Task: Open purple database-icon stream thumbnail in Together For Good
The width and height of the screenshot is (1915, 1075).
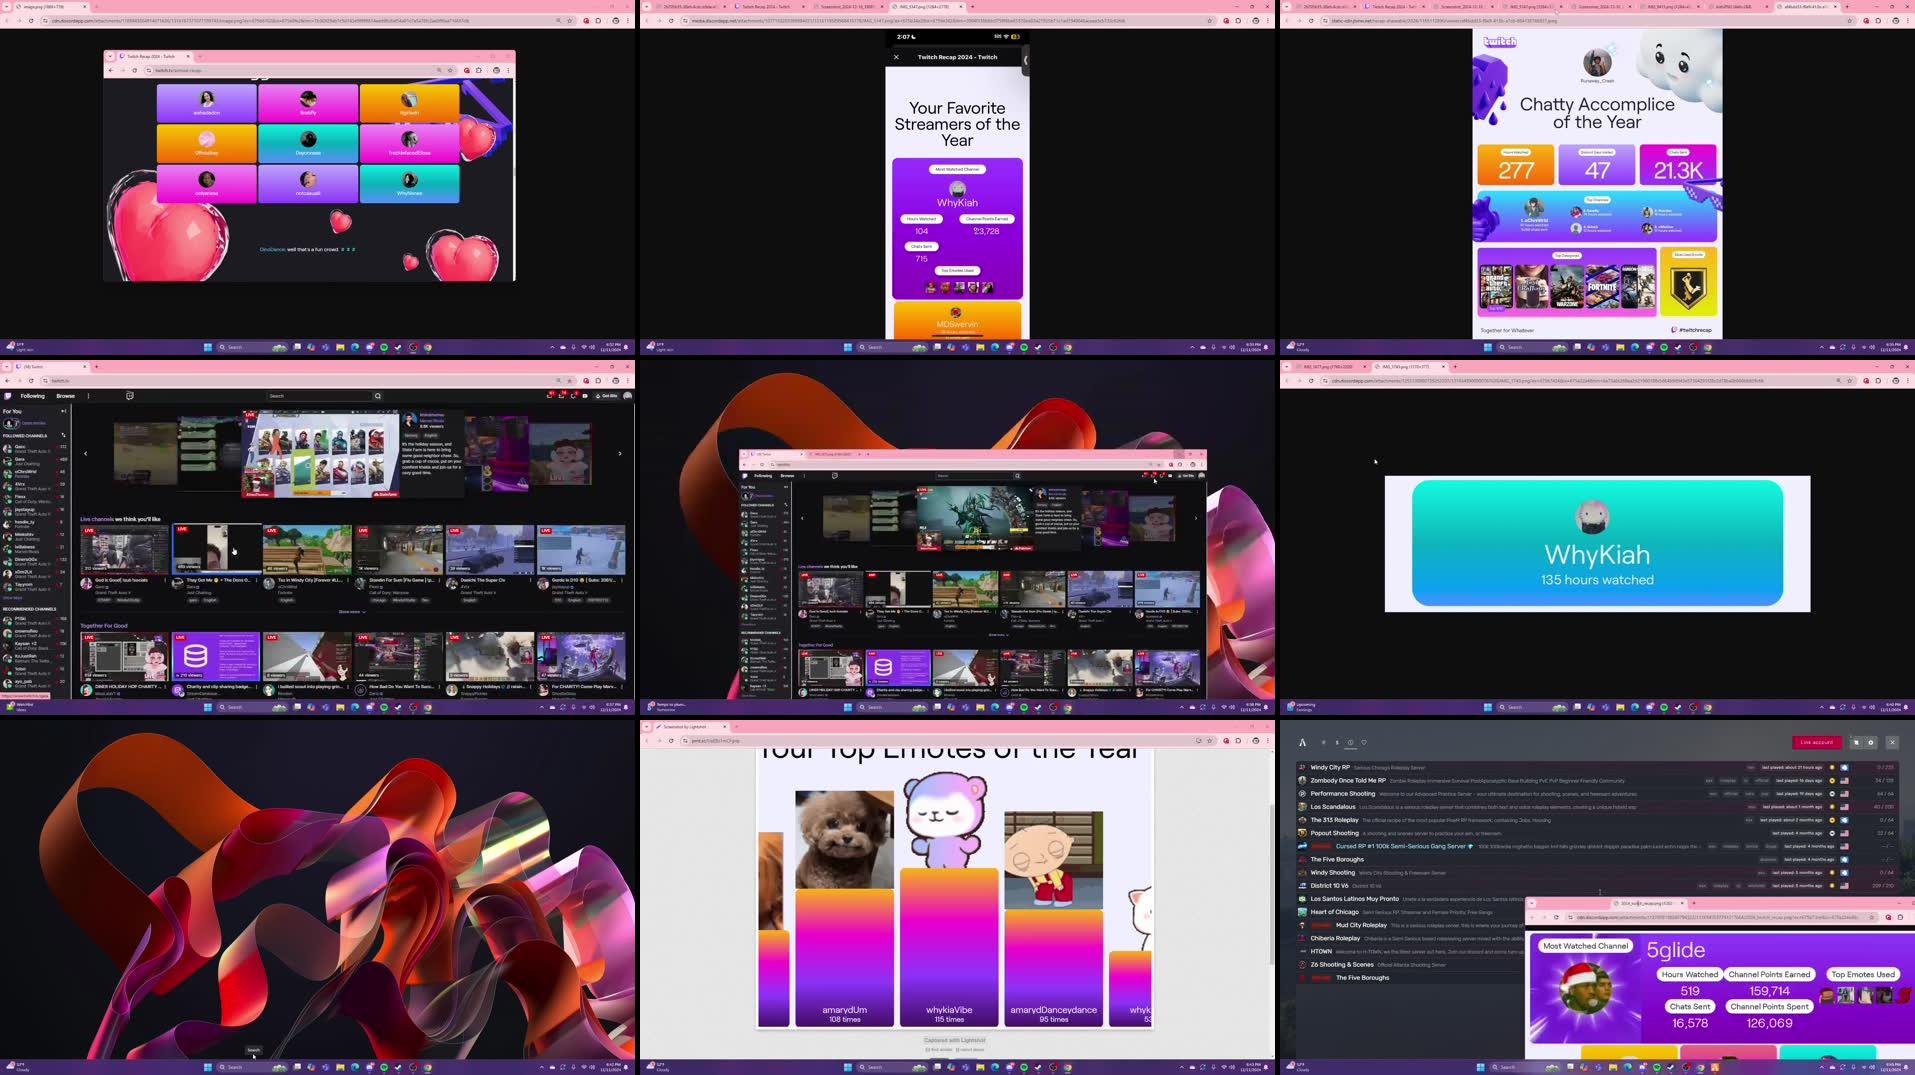Action: click(x=216, y=657)
